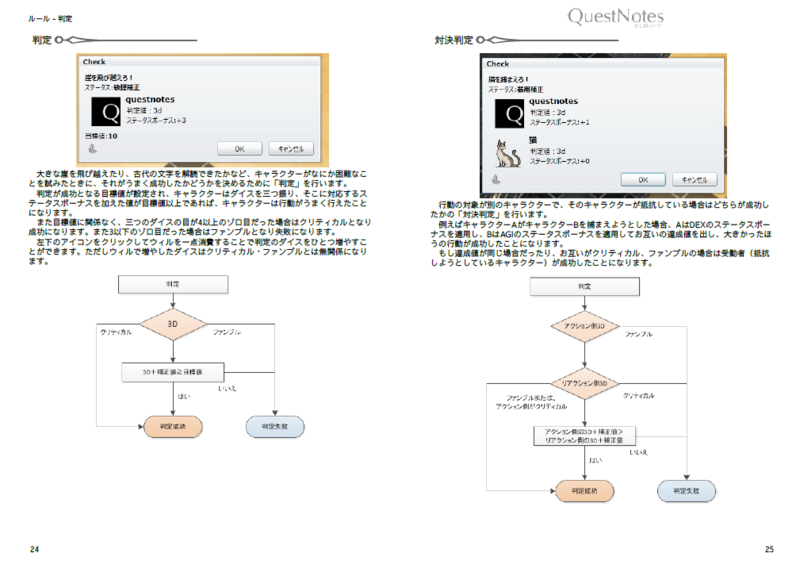
Task: Click the 'アクション側3D' diamond
Action: (x=585, y=326)
